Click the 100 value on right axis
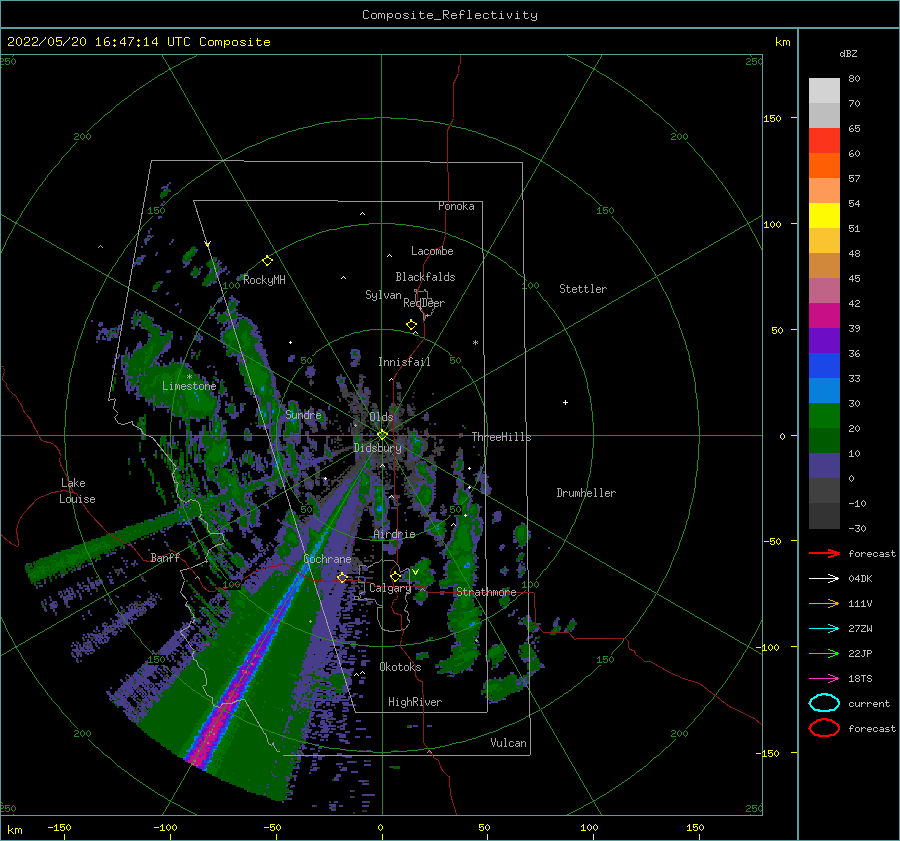Screen dimensions: 900x841 pyautogui.click(x=772, y=224)
